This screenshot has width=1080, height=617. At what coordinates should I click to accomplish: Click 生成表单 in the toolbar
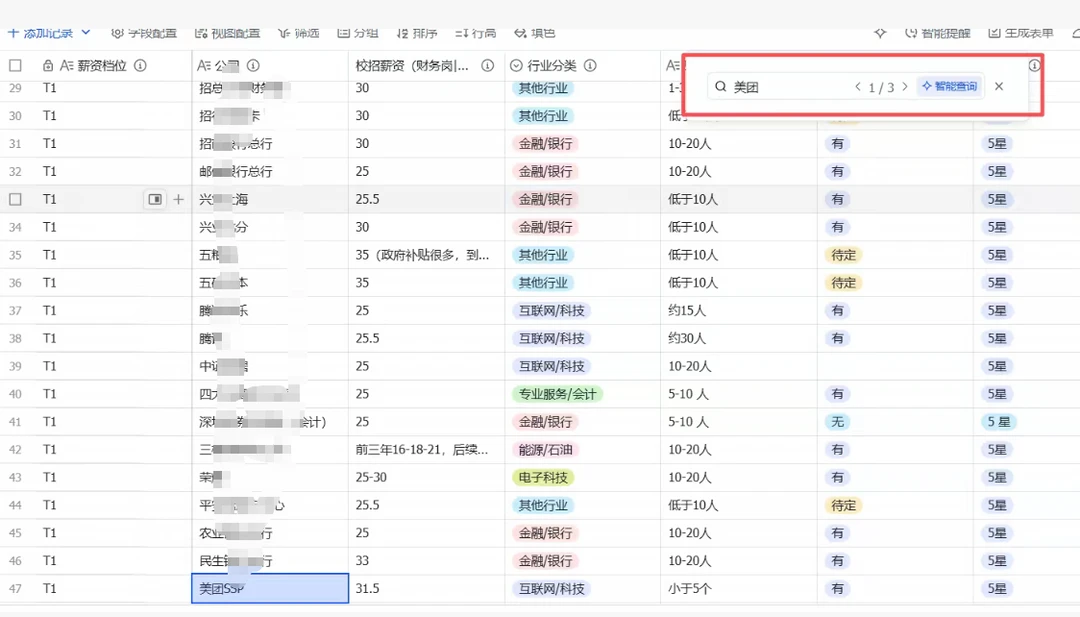(x=1021, y=33)
